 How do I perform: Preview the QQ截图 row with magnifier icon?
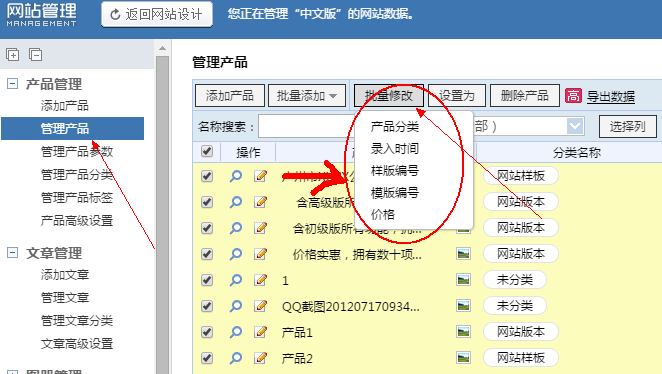236,306
